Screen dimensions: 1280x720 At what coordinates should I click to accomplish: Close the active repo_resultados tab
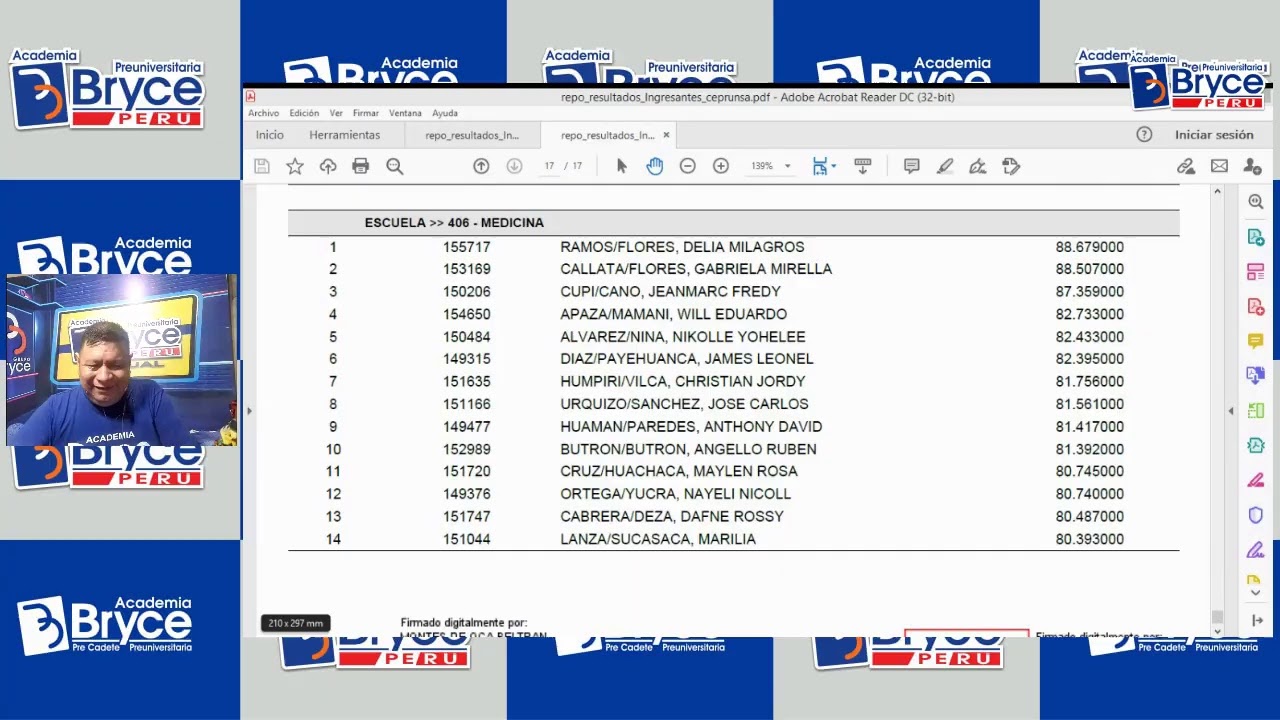point(666,135)
